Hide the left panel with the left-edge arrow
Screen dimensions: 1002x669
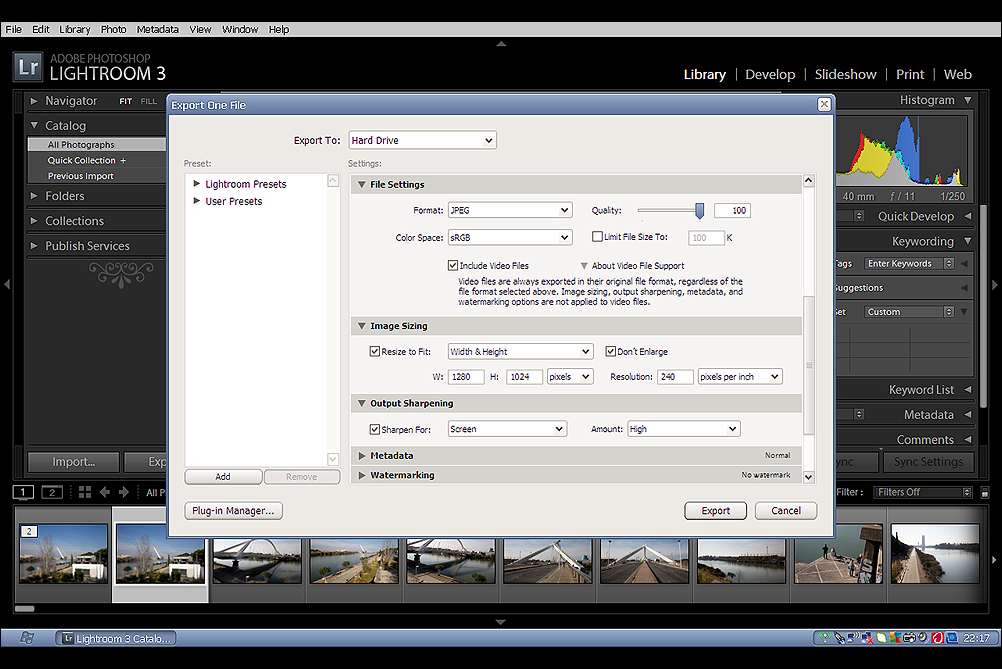tap(7, 284)
